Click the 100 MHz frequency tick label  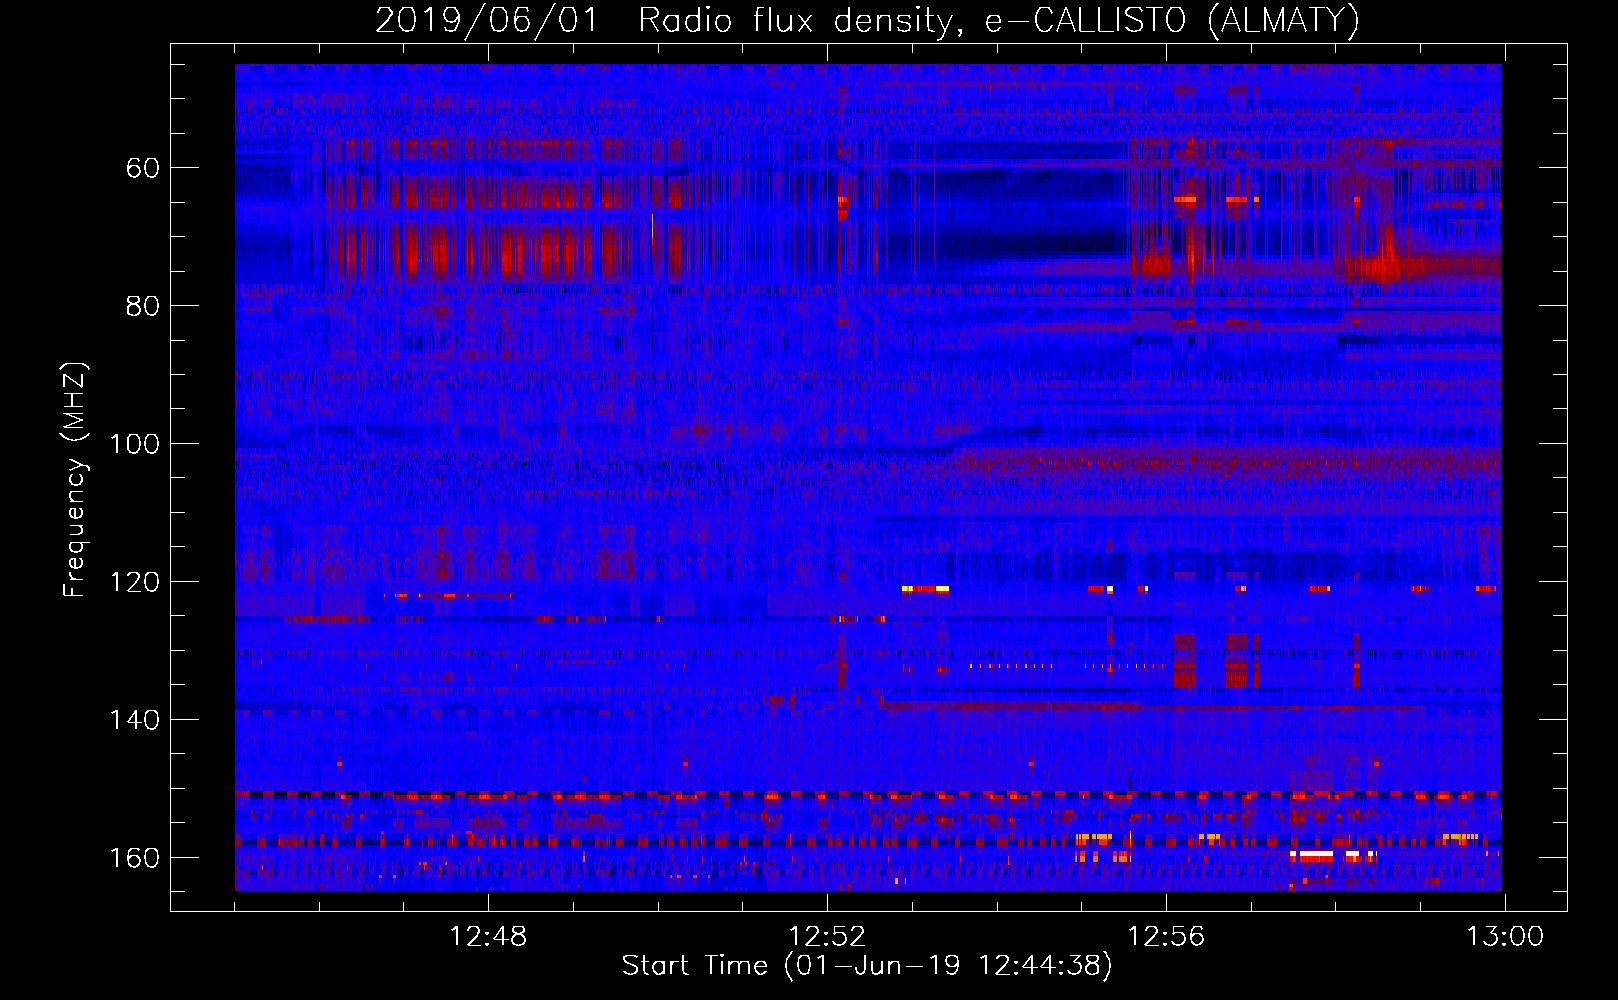click(133, 444)
